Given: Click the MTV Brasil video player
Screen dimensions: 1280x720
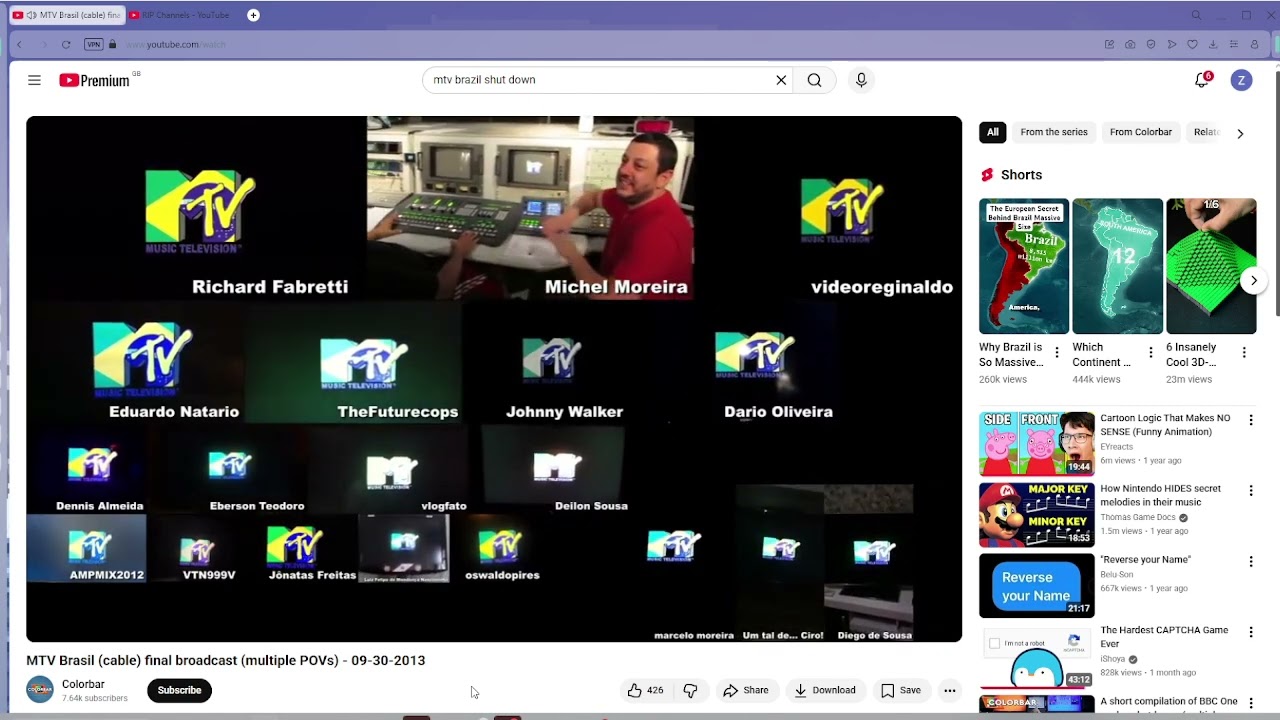Looking at the screenshot, I should tap(494, 379).
